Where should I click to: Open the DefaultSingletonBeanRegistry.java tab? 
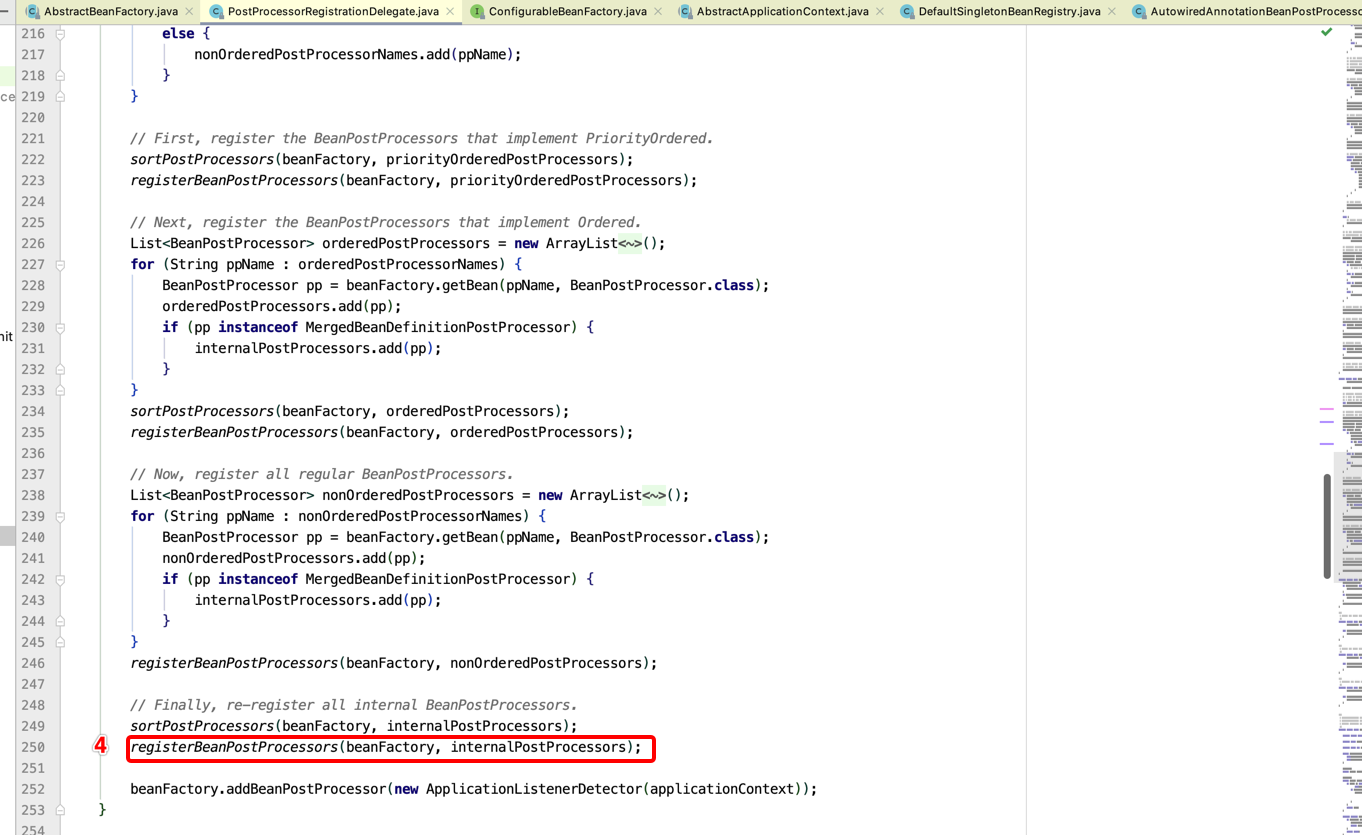coord(1009,11)
